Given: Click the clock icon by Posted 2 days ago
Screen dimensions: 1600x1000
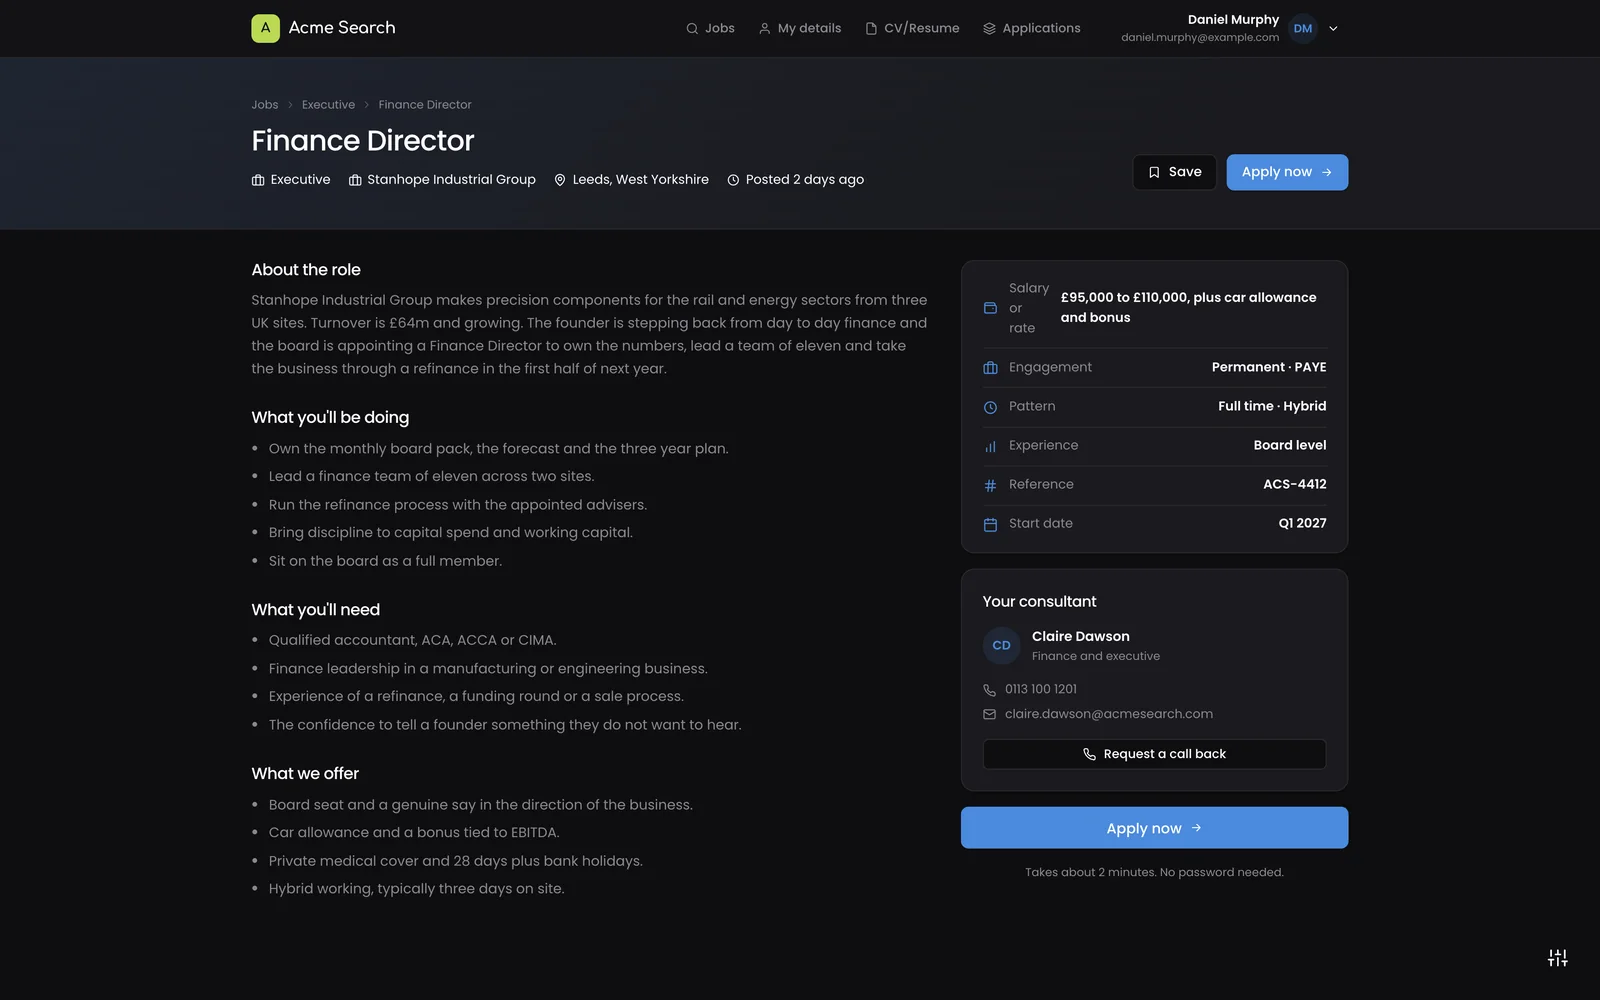Looking at the screenshot, I should pyautogui.click(x=733, y=180).
